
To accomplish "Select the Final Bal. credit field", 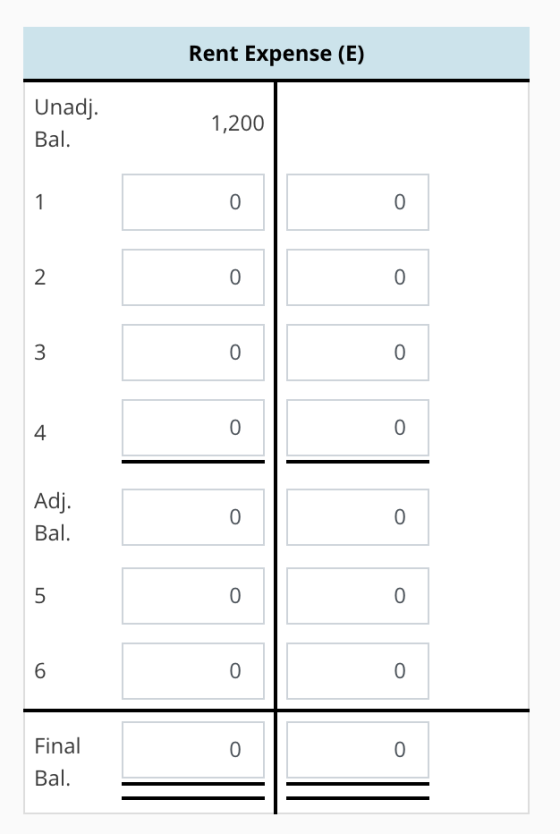I will click(357, 749).
